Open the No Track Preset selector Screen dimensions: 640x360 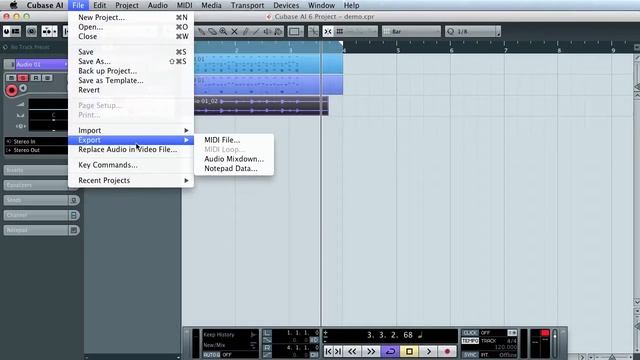tap(34, 47)
